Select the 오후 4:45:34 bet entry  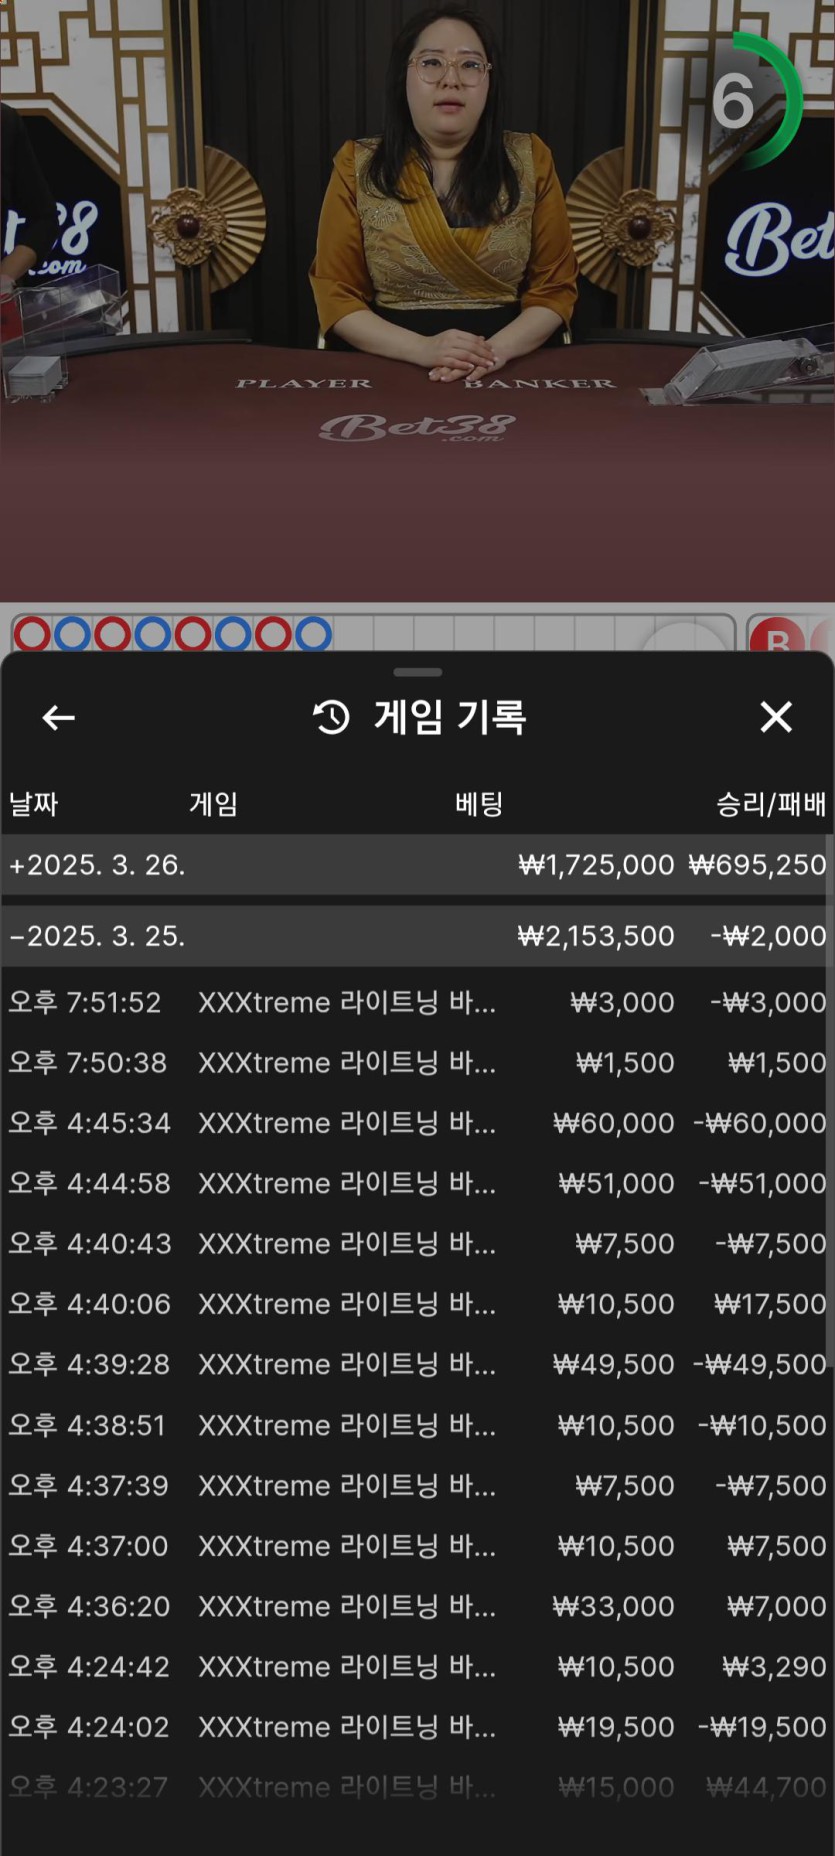[x=417, y=1123]
